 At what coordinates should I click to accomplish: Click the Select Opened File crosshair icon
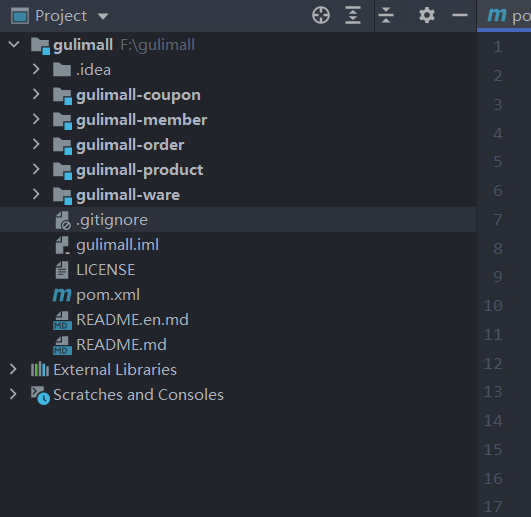click(x=320, y=16)
